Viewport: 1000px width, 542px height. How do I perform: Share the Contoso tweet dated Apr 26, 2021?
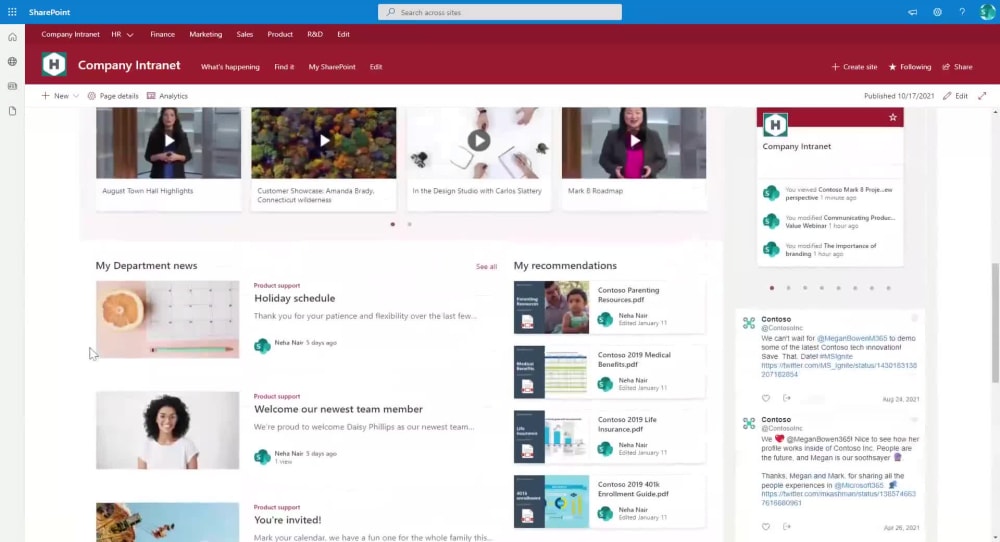coord(787,527)
